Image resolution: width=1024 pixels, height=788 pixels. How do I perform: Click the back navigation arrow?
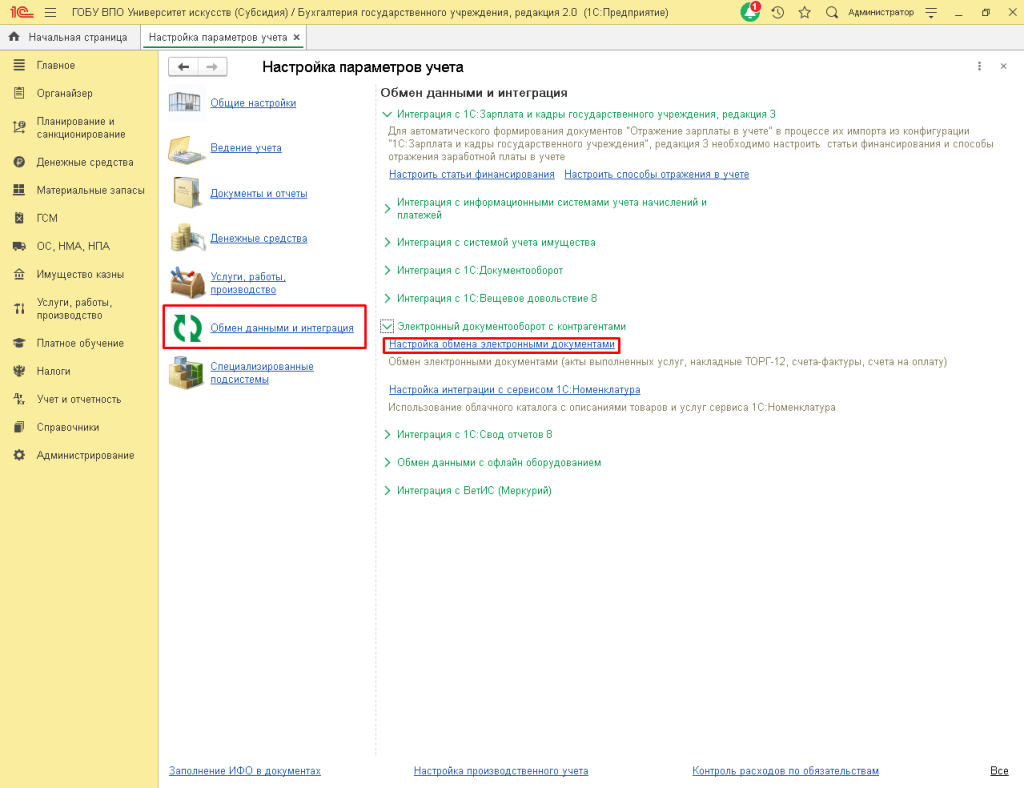click(x=183, y=67)
